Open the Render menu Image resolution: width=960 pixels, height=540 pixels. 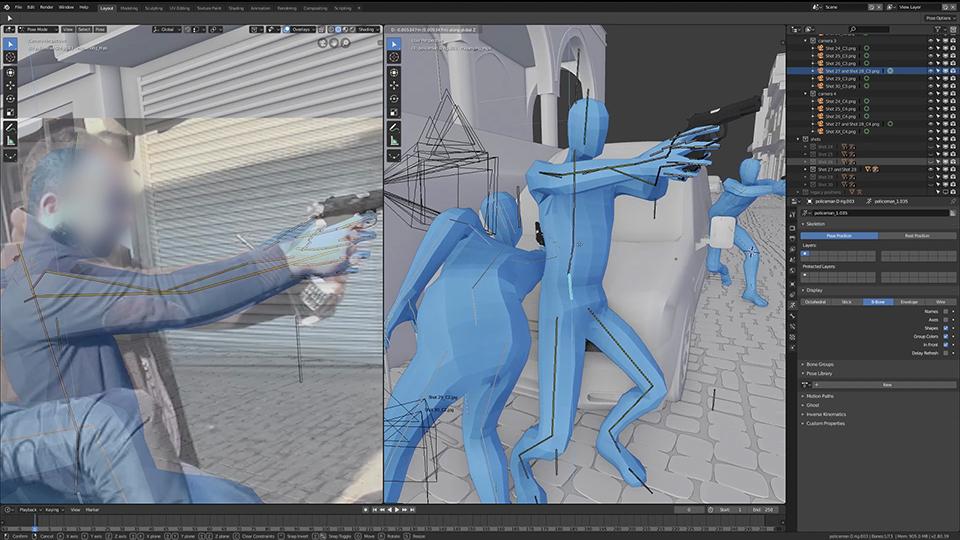[x=46, y=7]
